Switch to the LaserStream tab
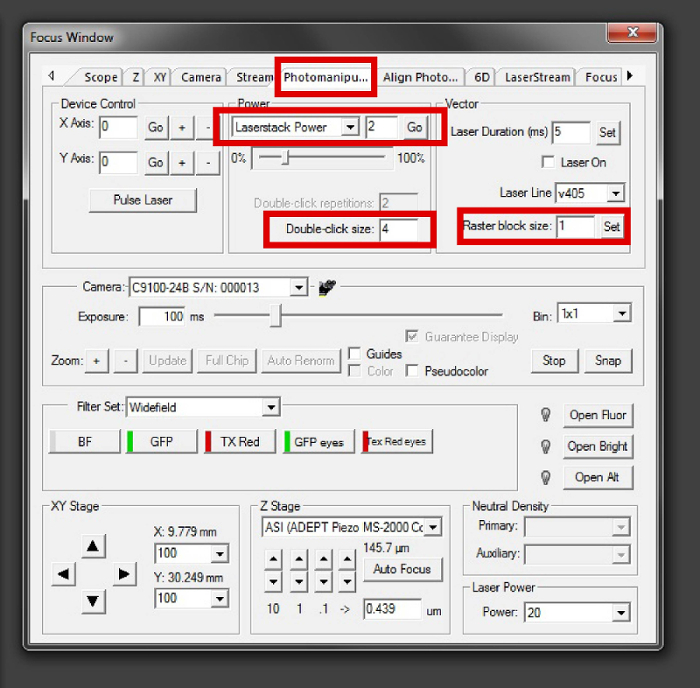700x688 pixels. (537, 77)
